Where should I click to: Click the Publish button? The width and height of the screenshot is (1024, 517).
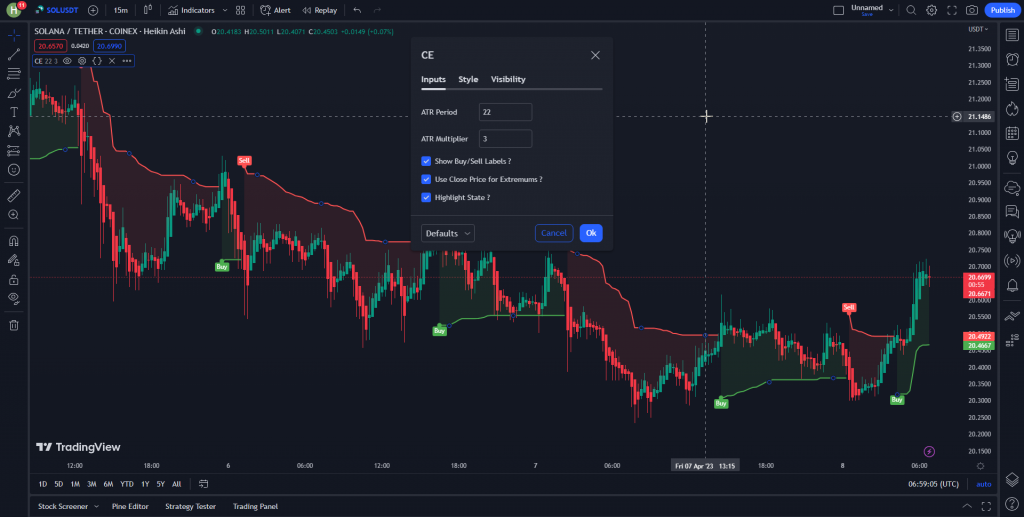pyautogui.click(x=1002, y=10)
